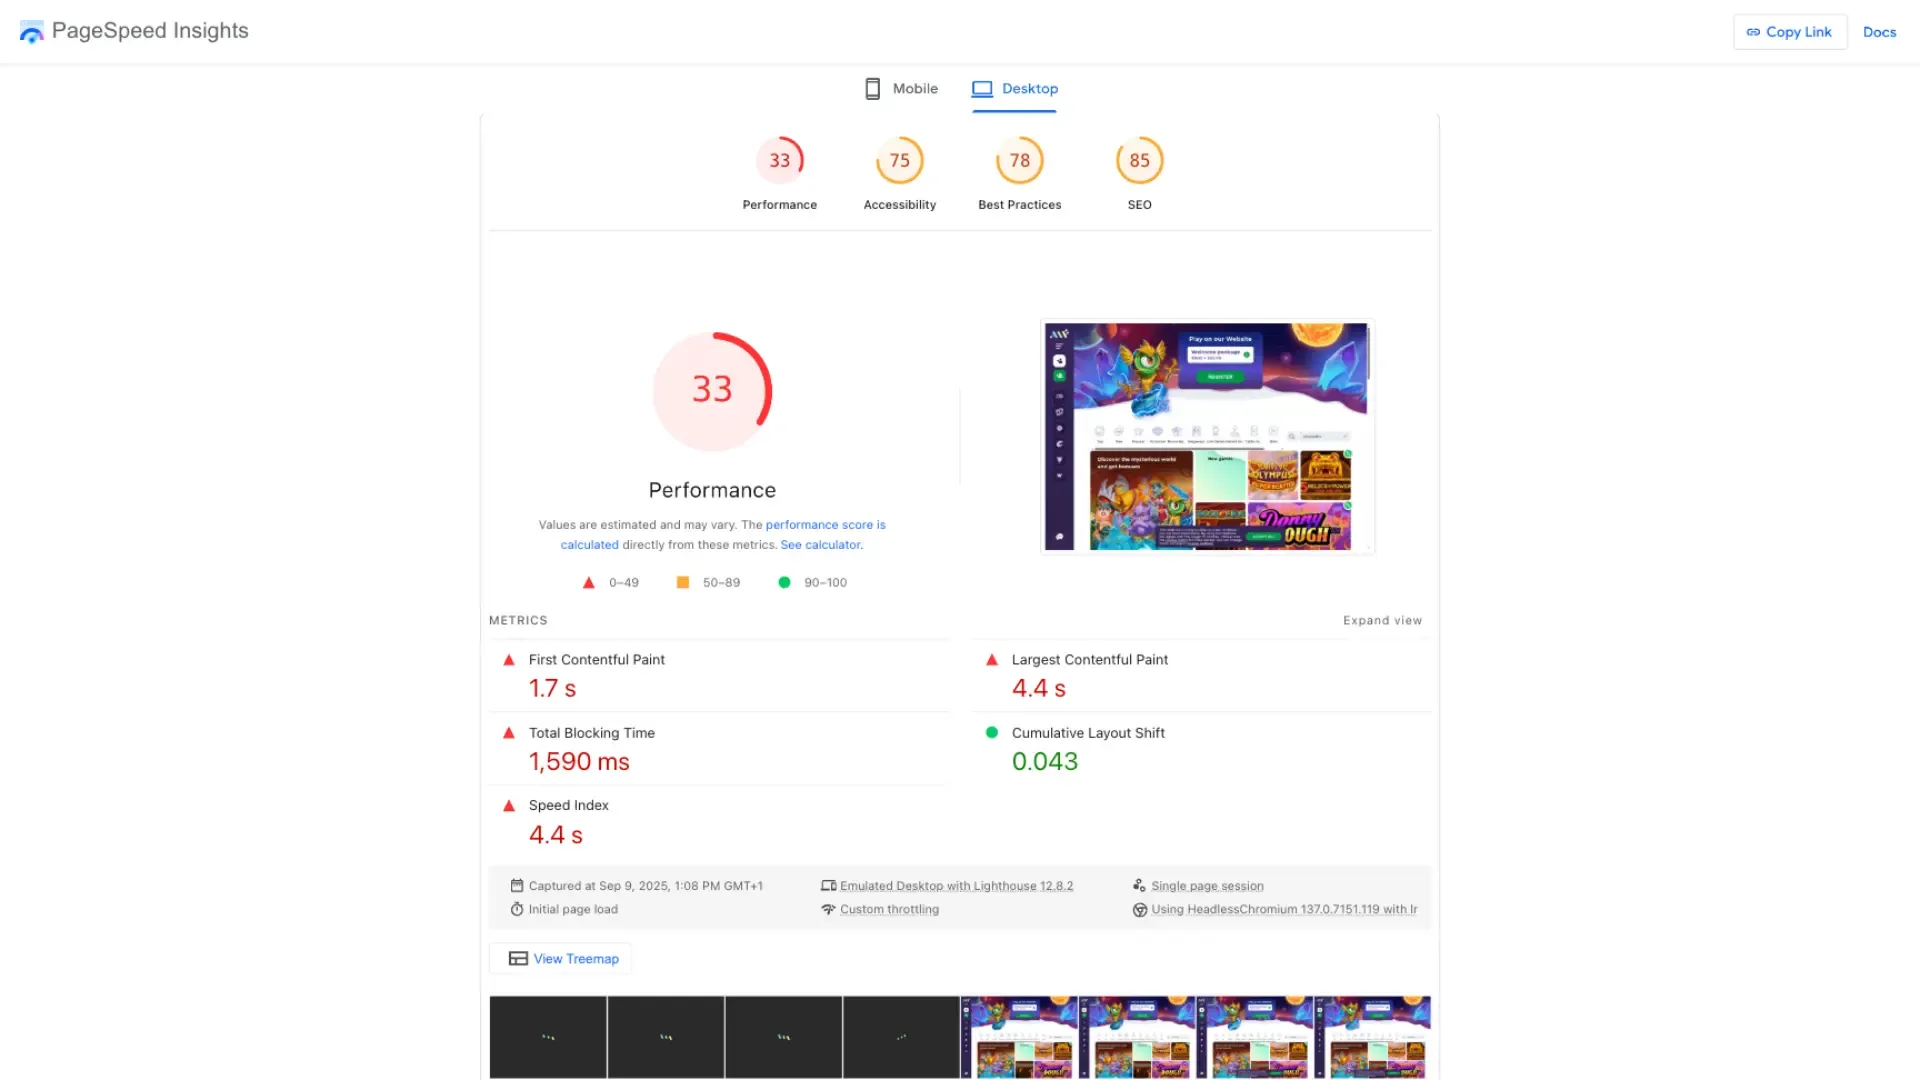The image size is (1920, 1080).
Task: Click the large 33 performance gauge
Action: click(712, 391)
